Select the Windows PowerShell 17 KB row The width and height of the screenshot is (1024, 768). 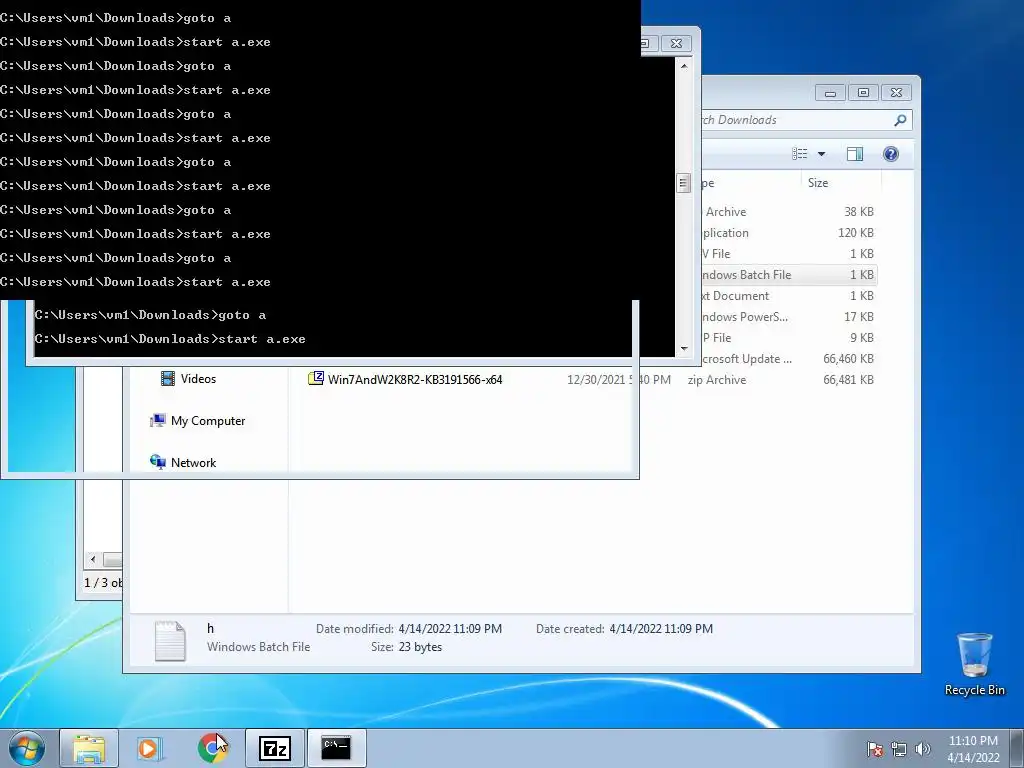788,317
